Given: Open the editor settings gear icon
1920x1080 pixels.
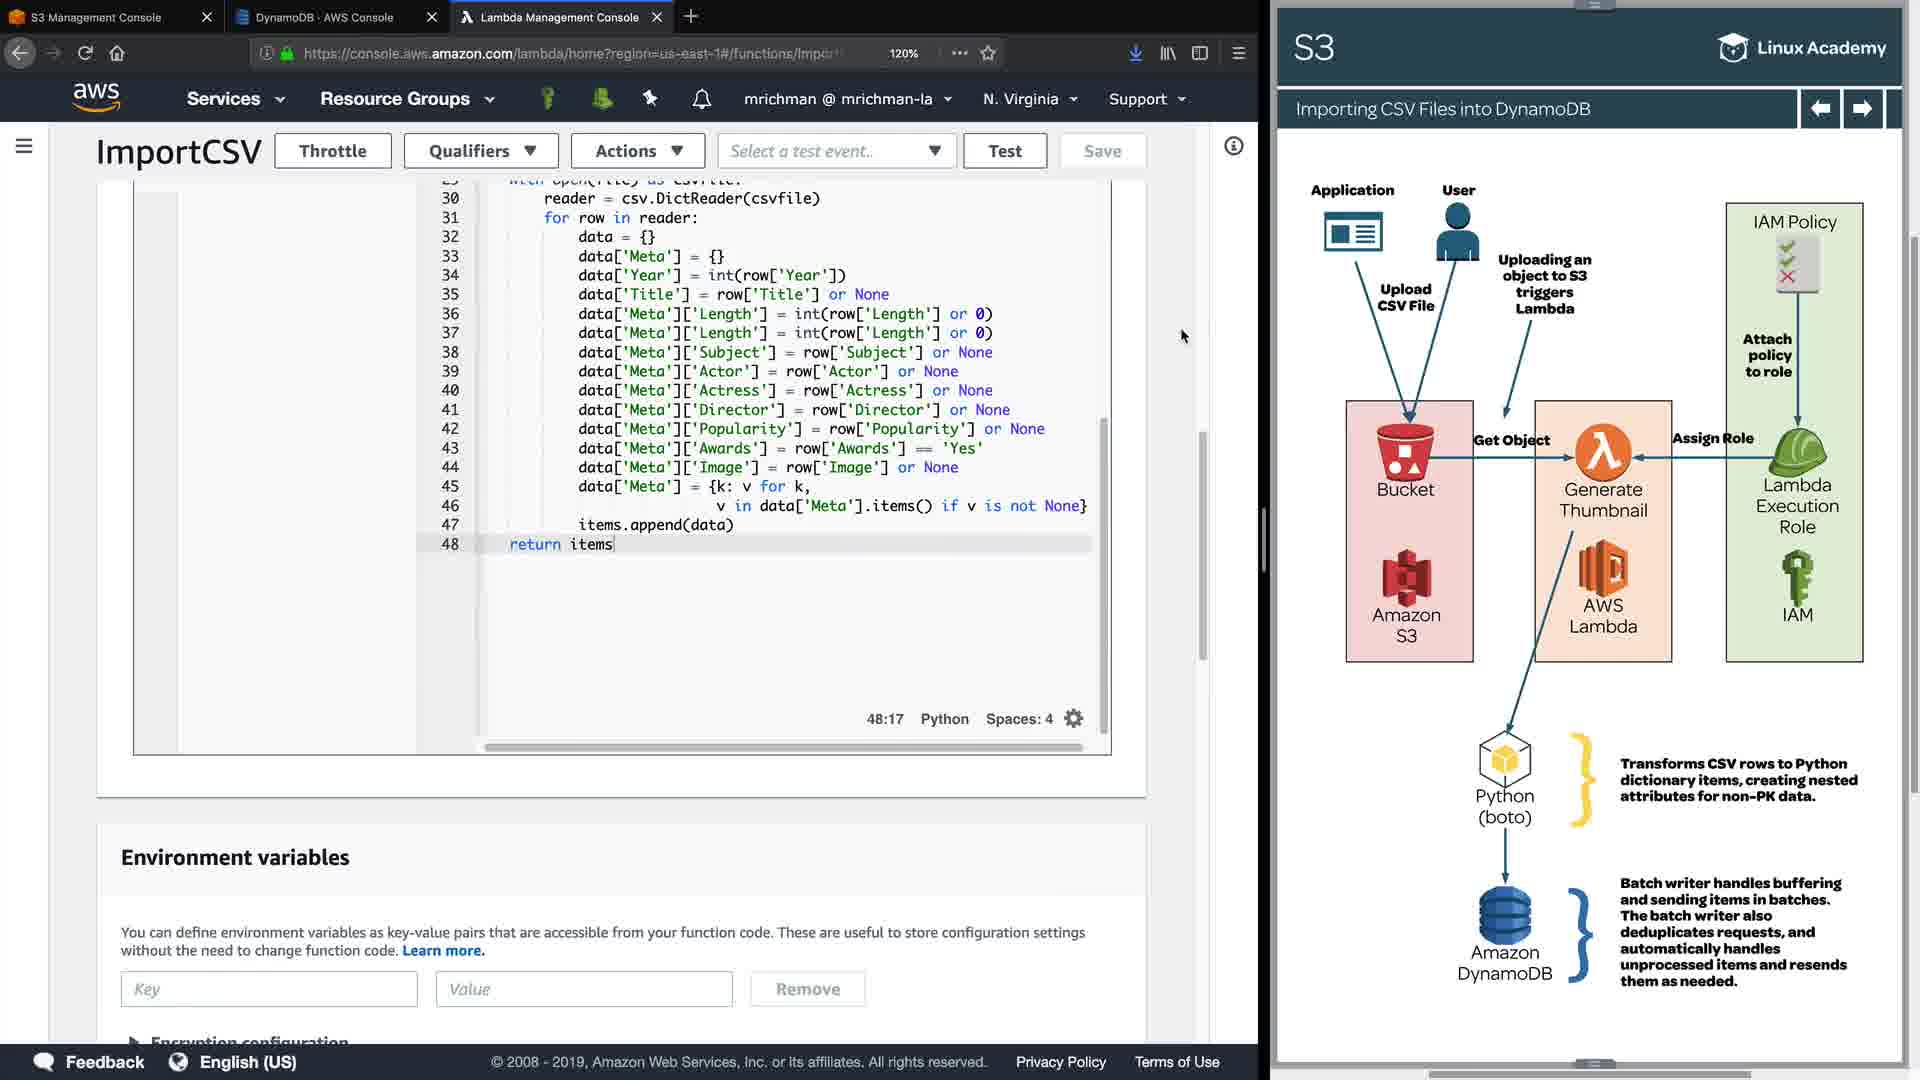Looking at the screenshot, I should pos(1074,719).
